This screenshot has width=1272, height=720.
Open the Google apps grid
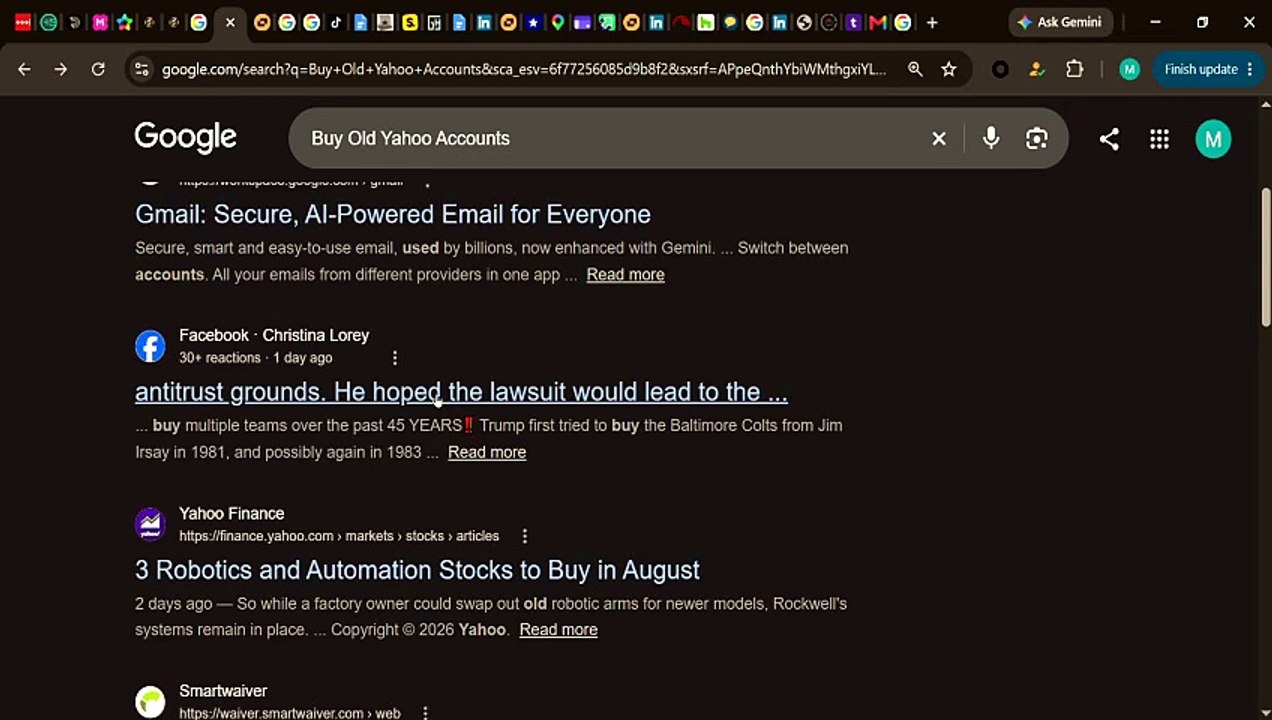point(1159,139)
